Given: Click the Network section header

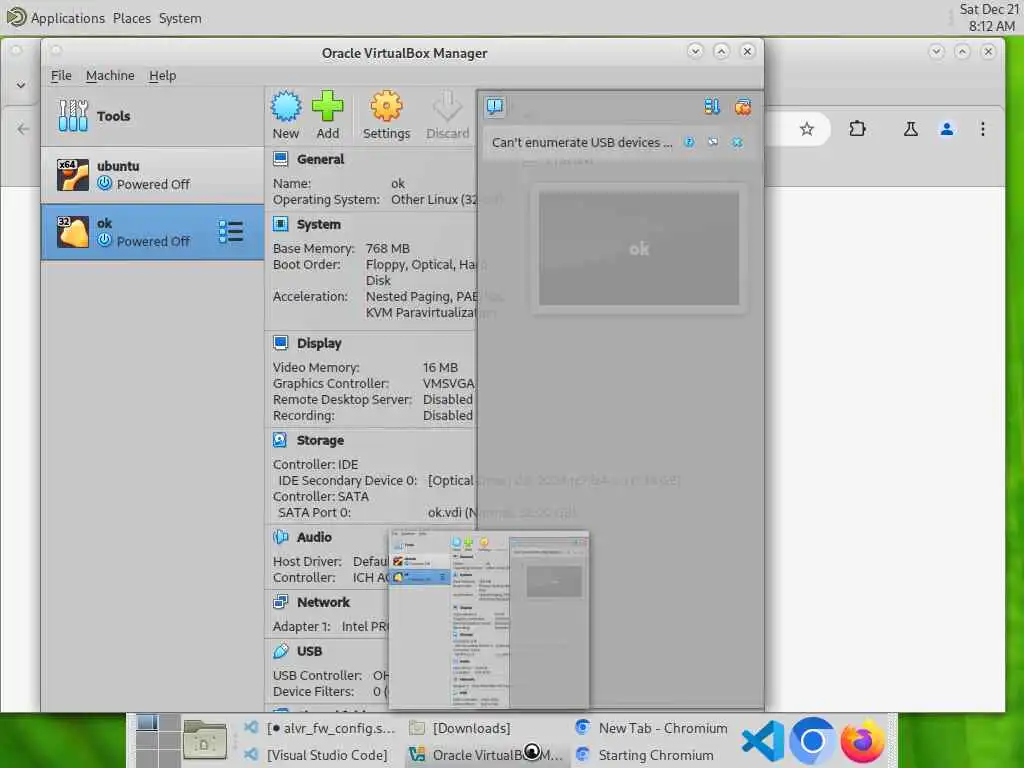Looking at the screenshot, I should (x=323, y=601).
